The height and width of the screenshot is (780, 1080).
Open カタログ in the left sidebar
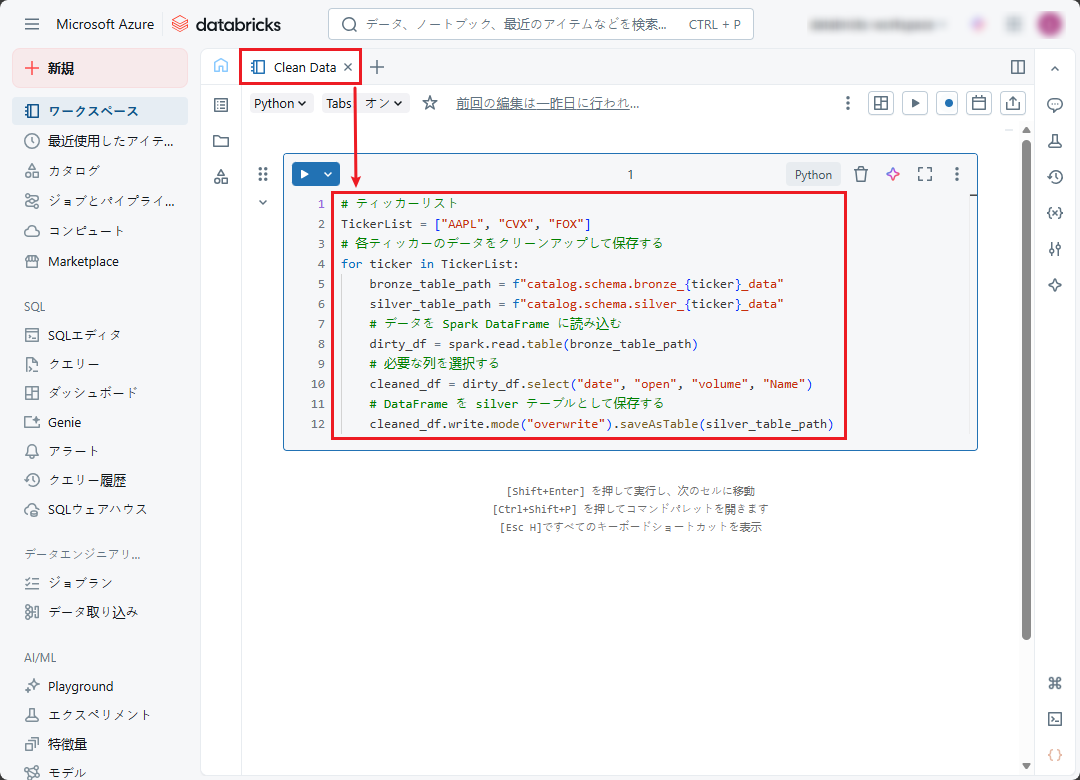(74, 171)
